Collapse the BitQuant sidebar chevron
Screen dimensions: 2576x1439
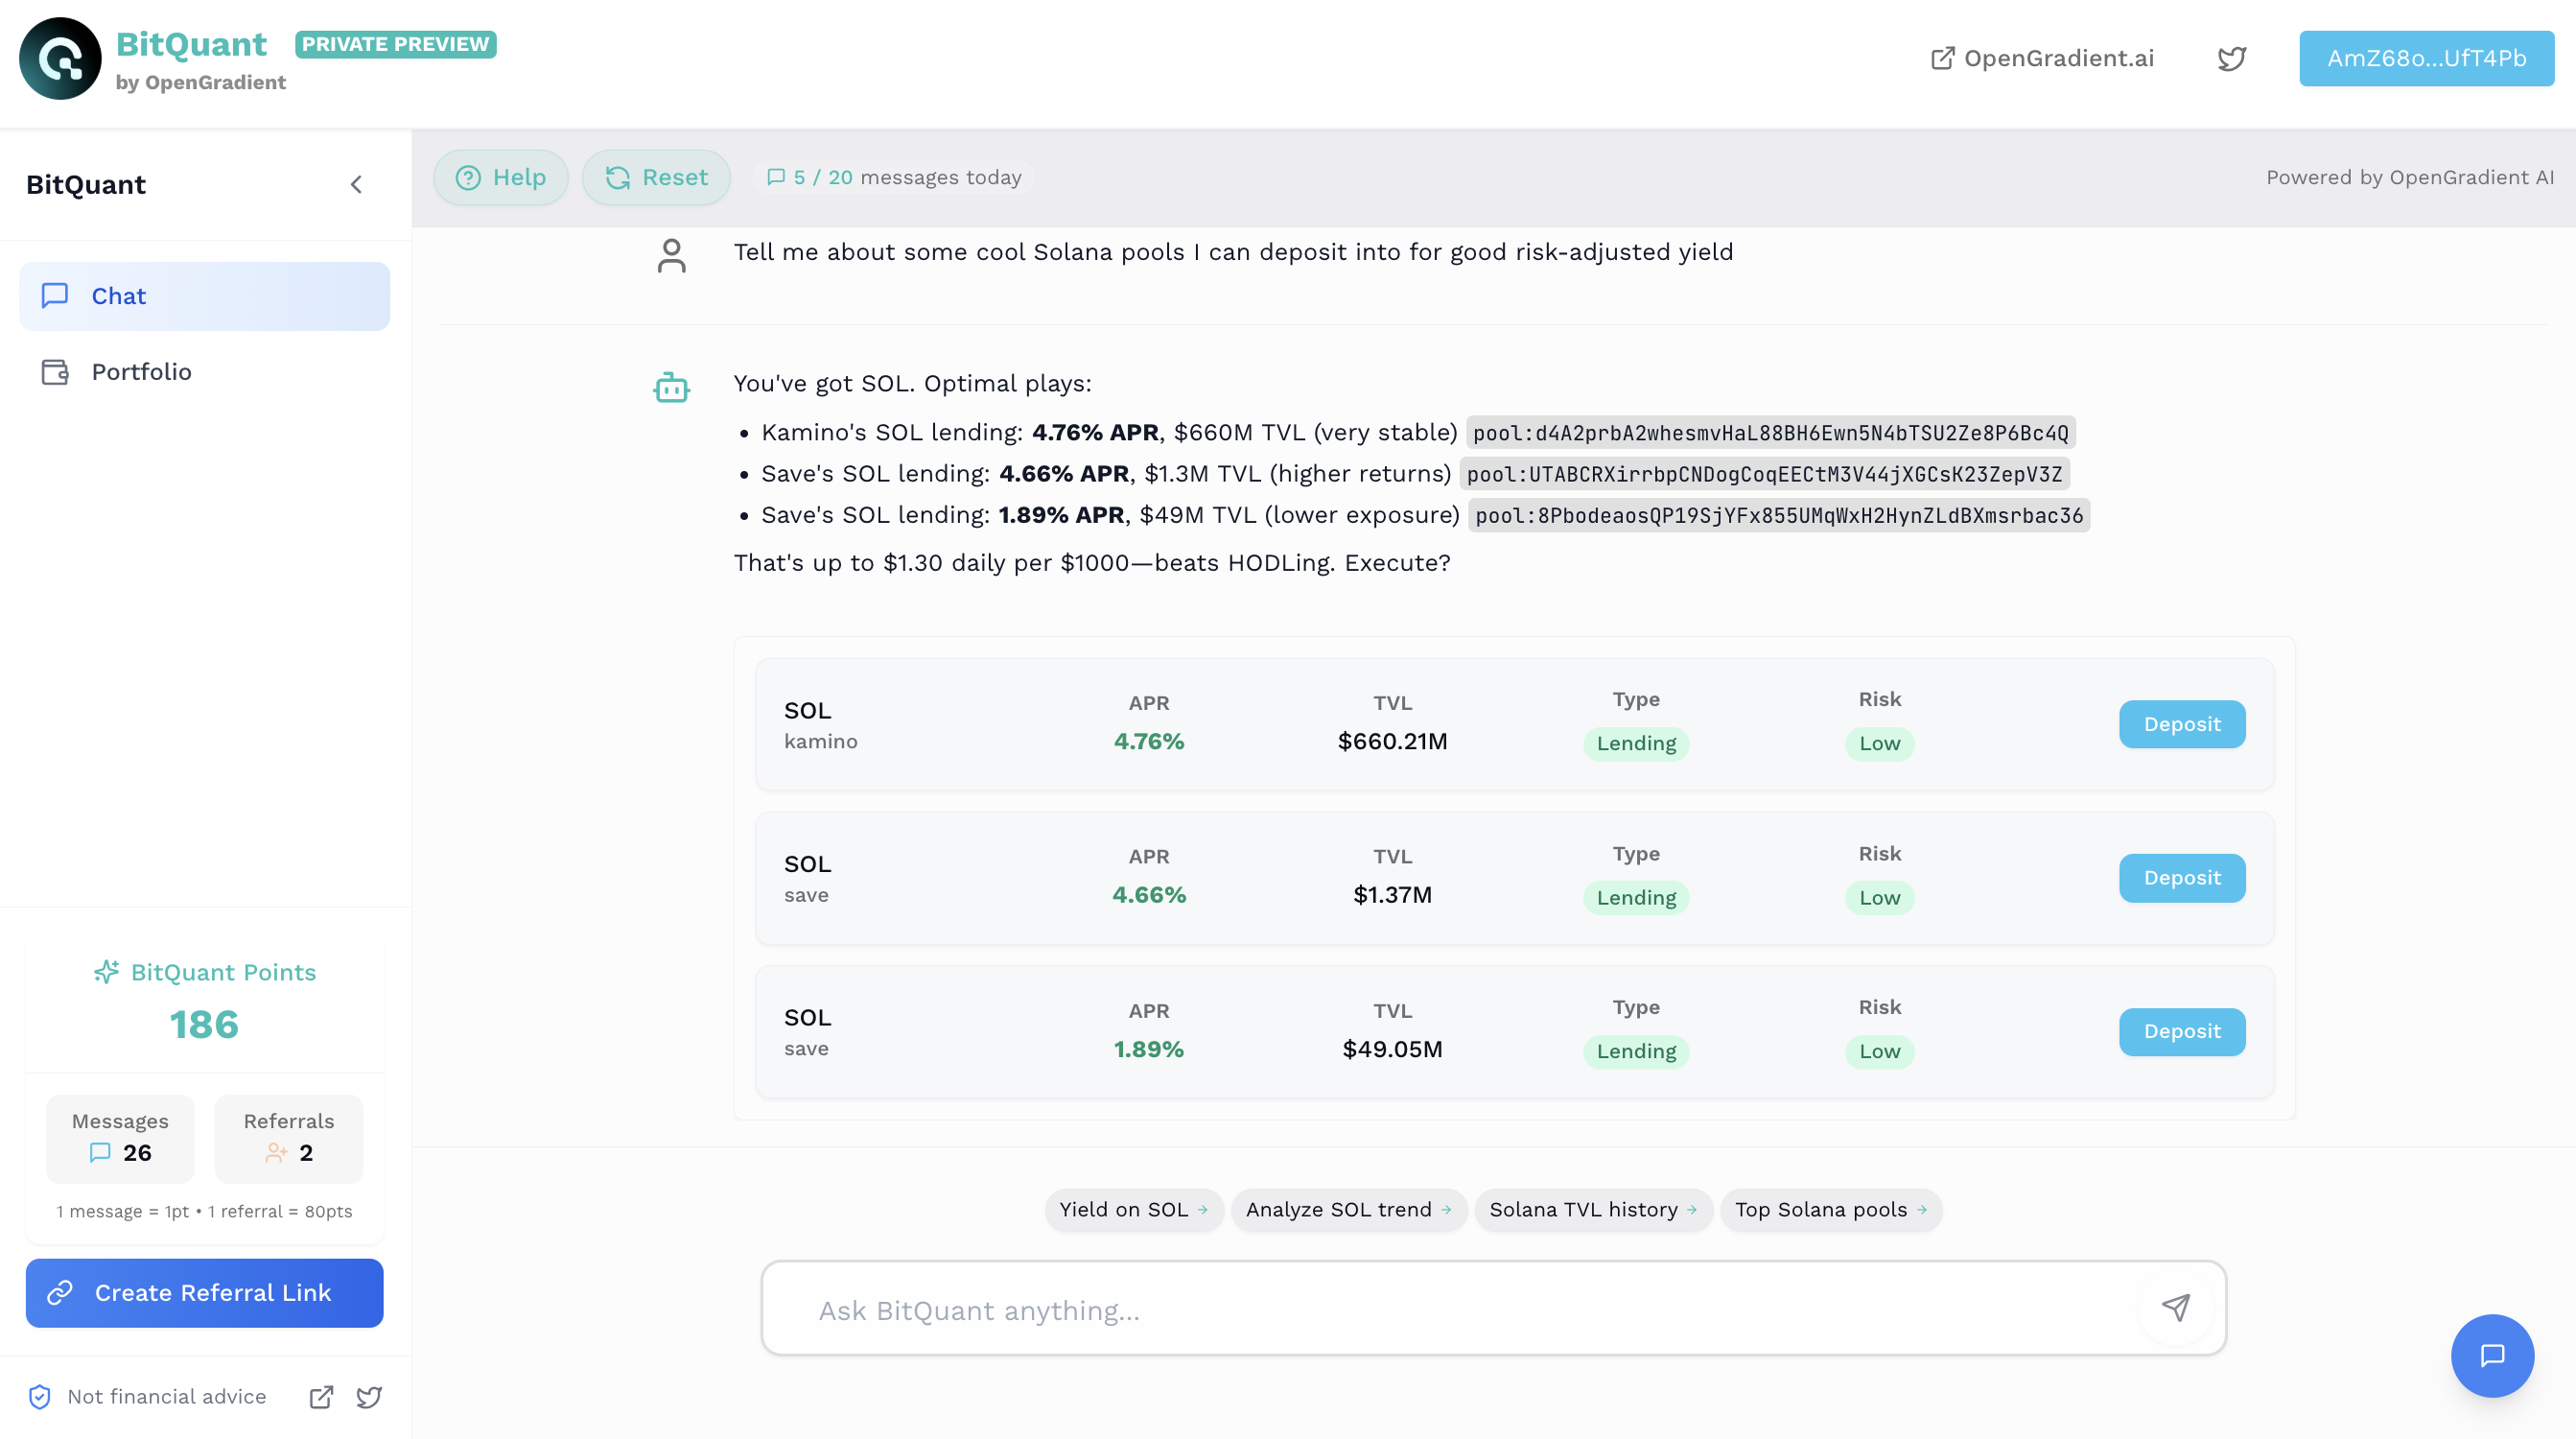[x=356, y=184]
